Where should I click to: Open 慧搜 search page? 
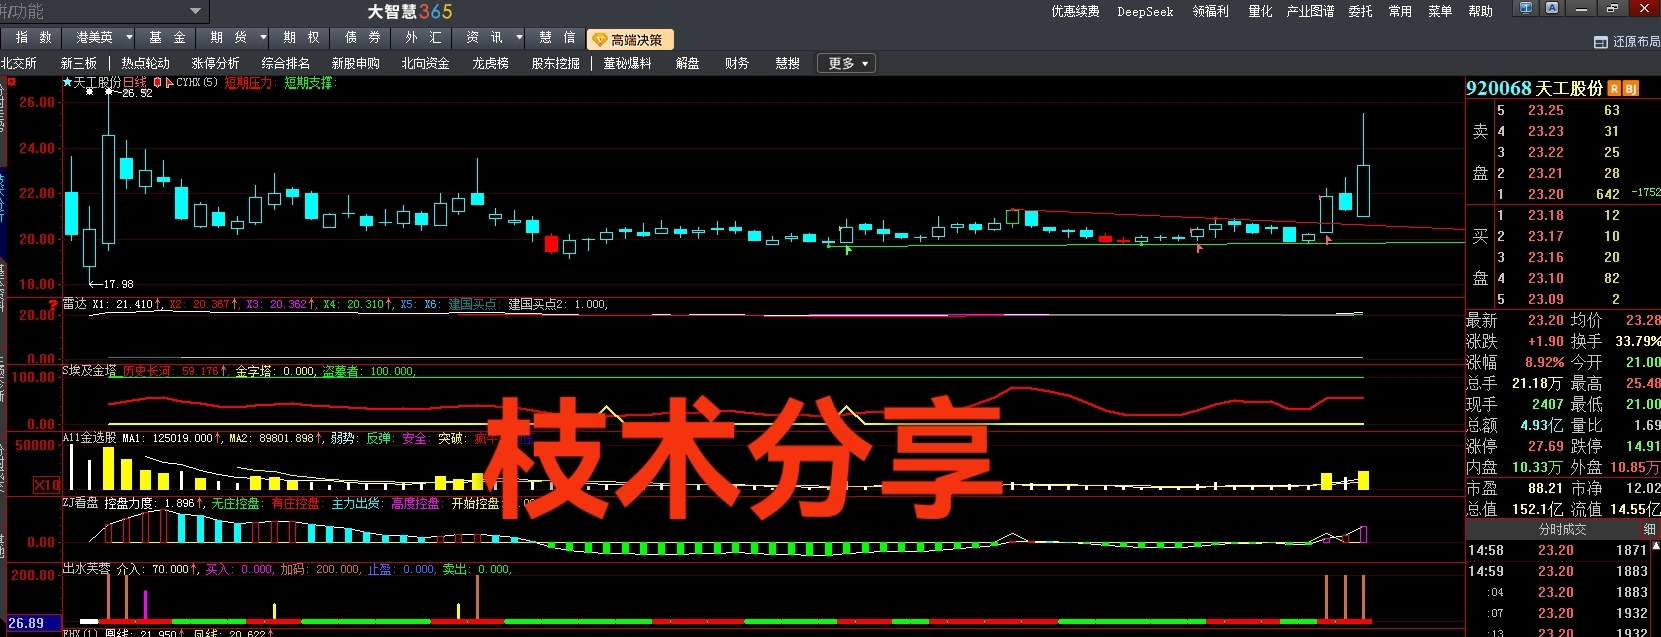coord(788,63)
